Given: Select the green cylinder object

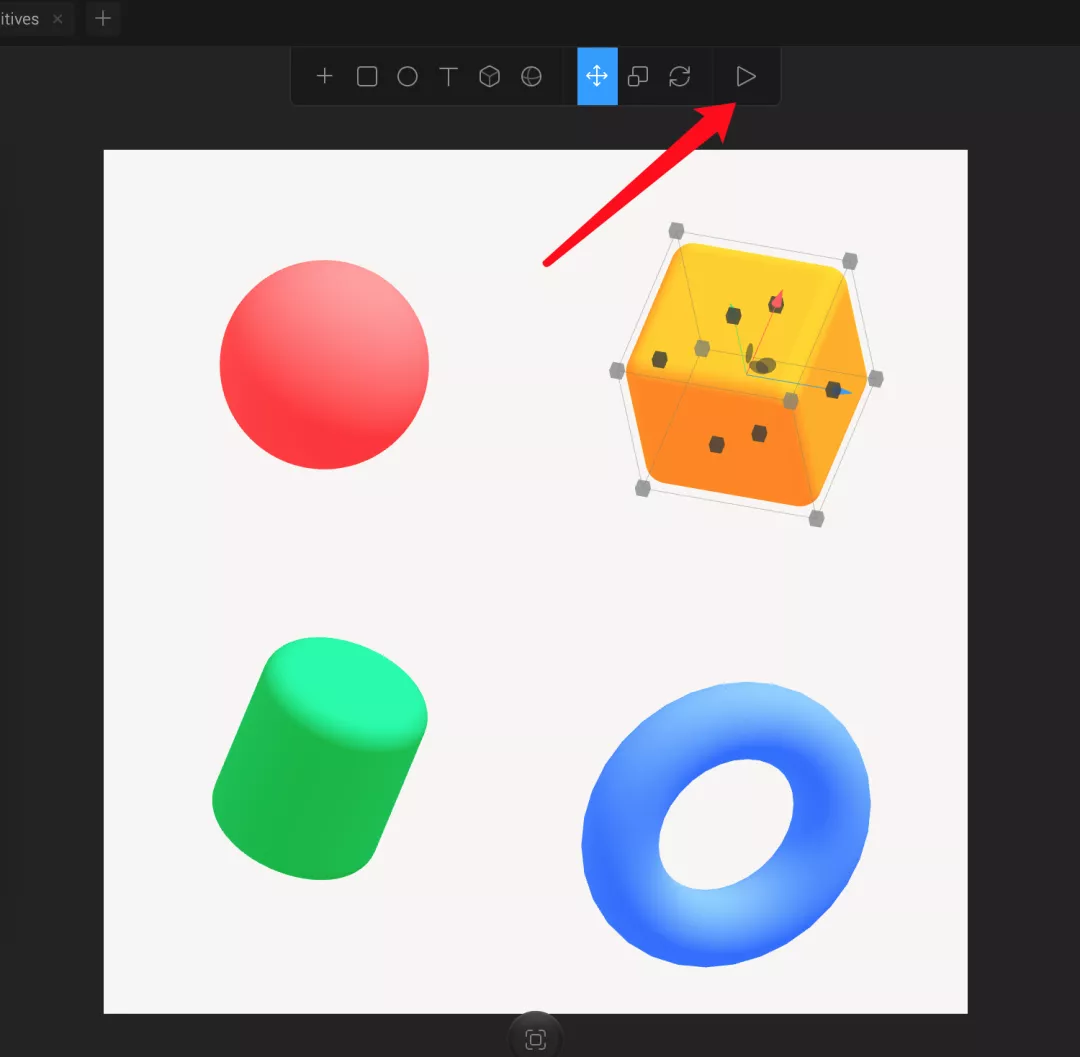Looking at the screenshot, I should coord(320,758).
